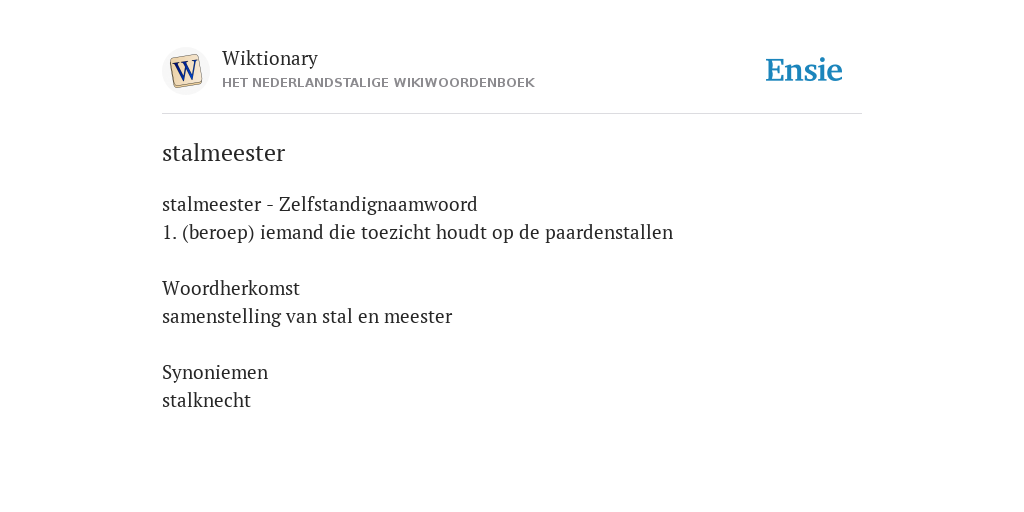Click the Wiktionary W tile logo icon

tap(186, 71)
